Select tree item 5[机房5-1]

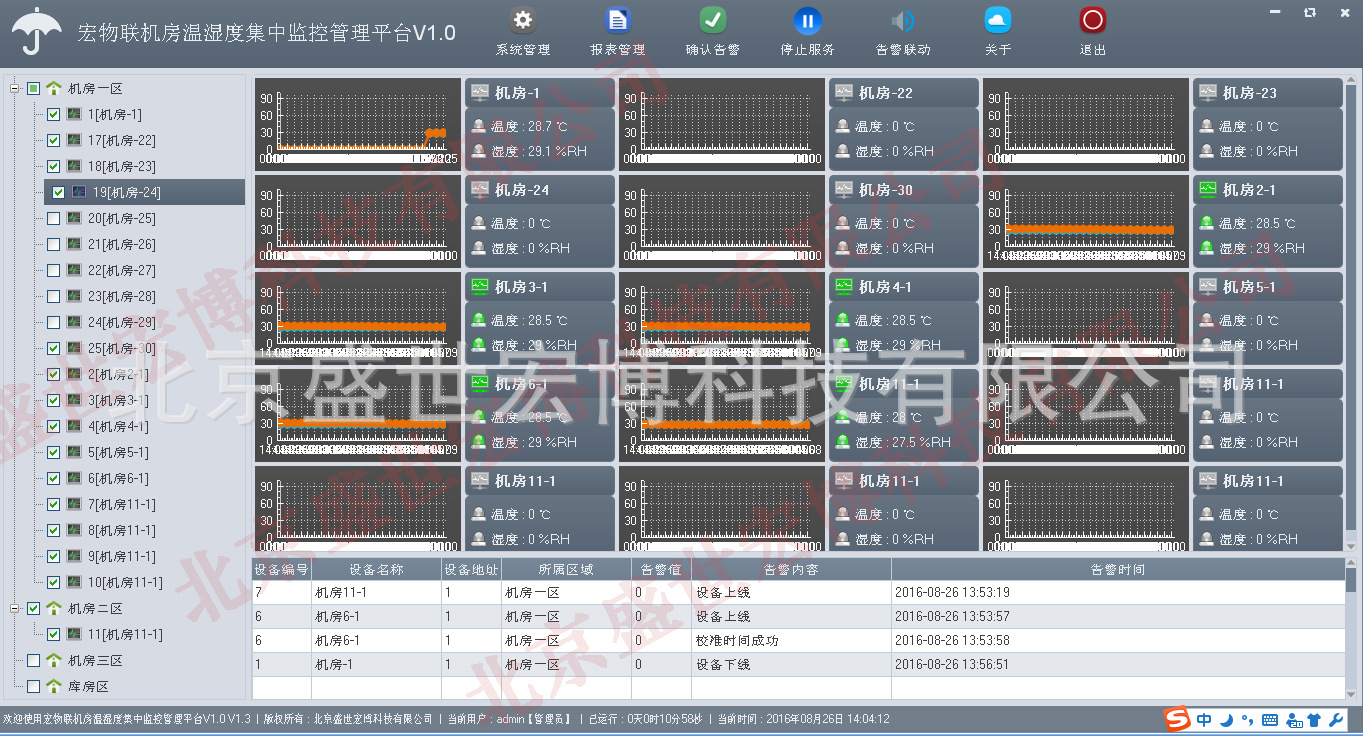click(118, 452)
